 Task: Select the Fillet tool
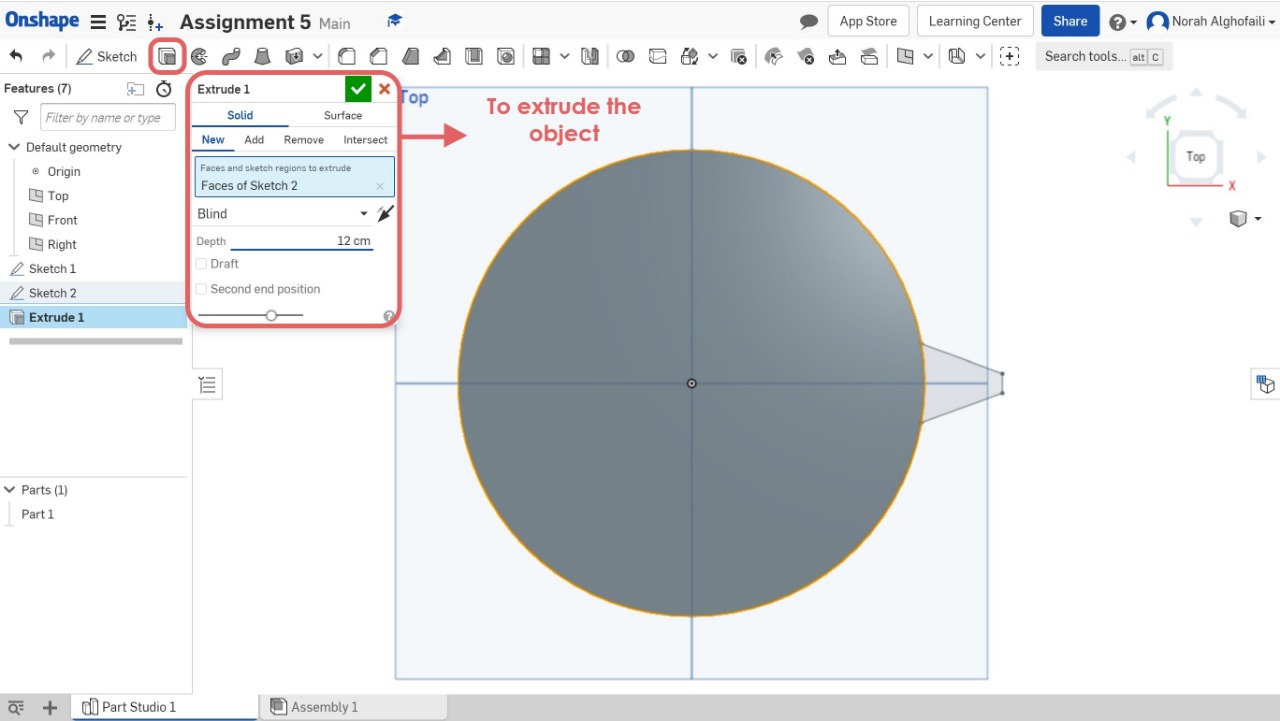point(347,56)
